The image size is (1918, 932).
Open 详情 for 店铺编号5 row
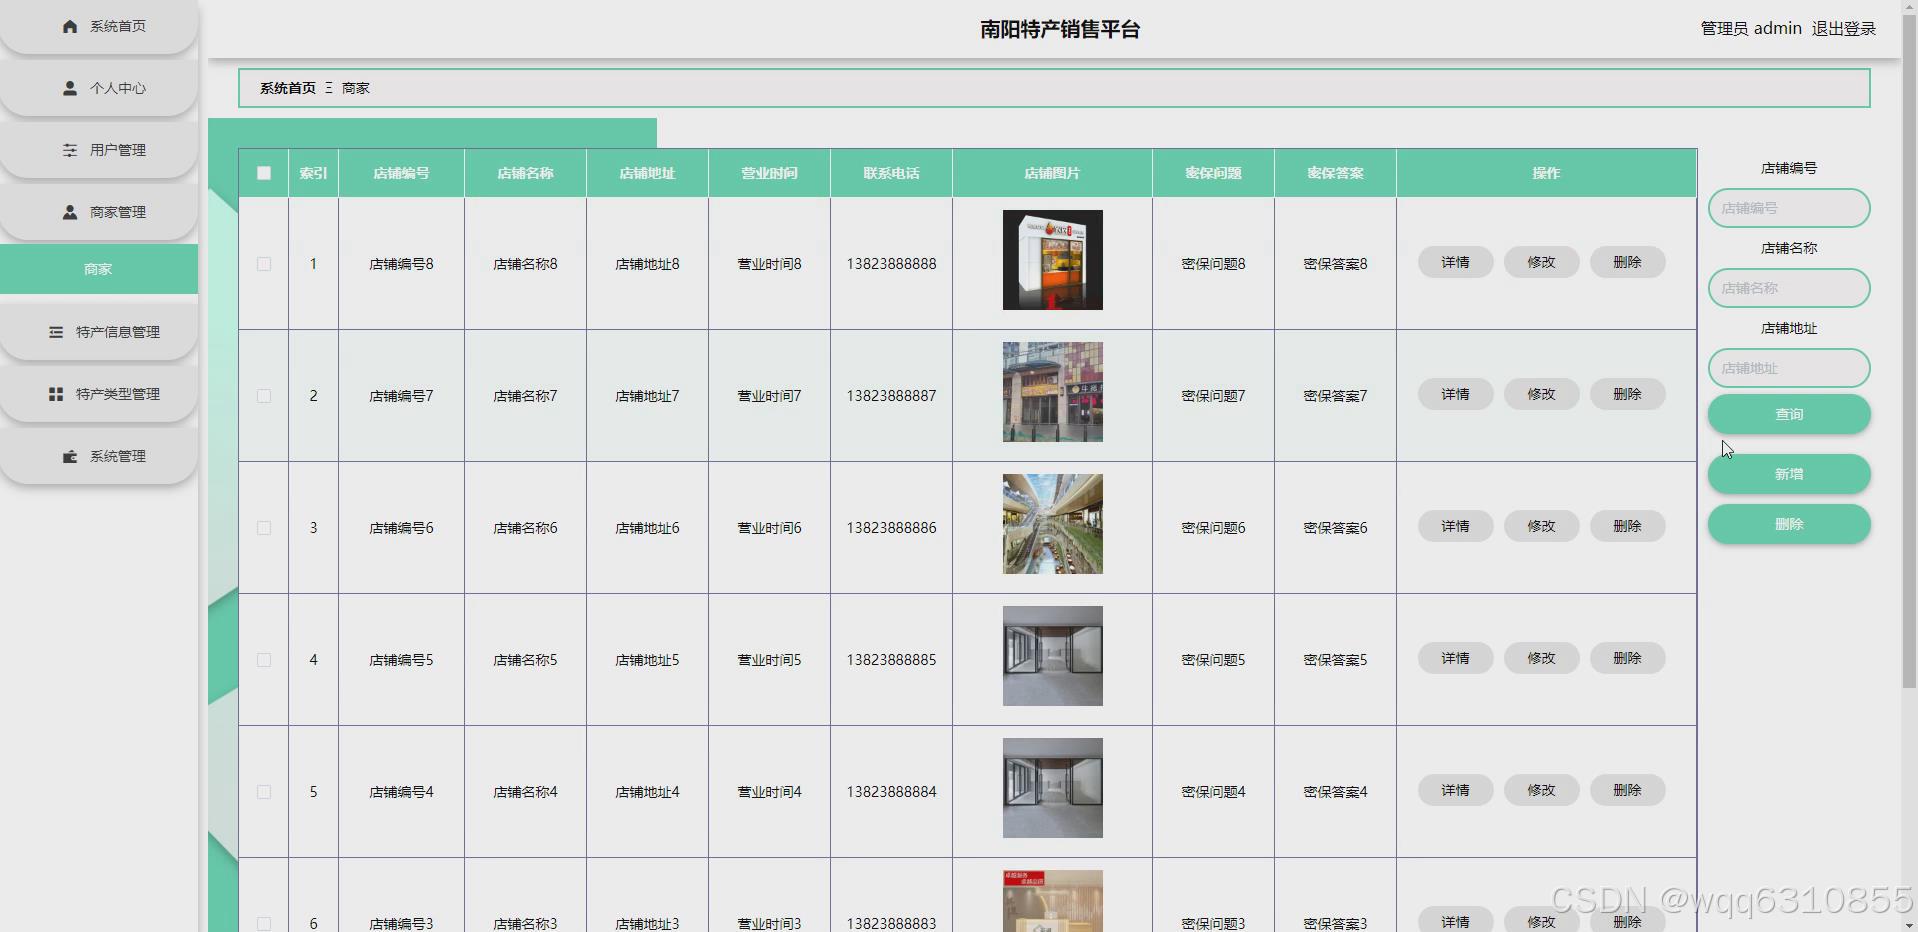click(x=1456, y=658)
